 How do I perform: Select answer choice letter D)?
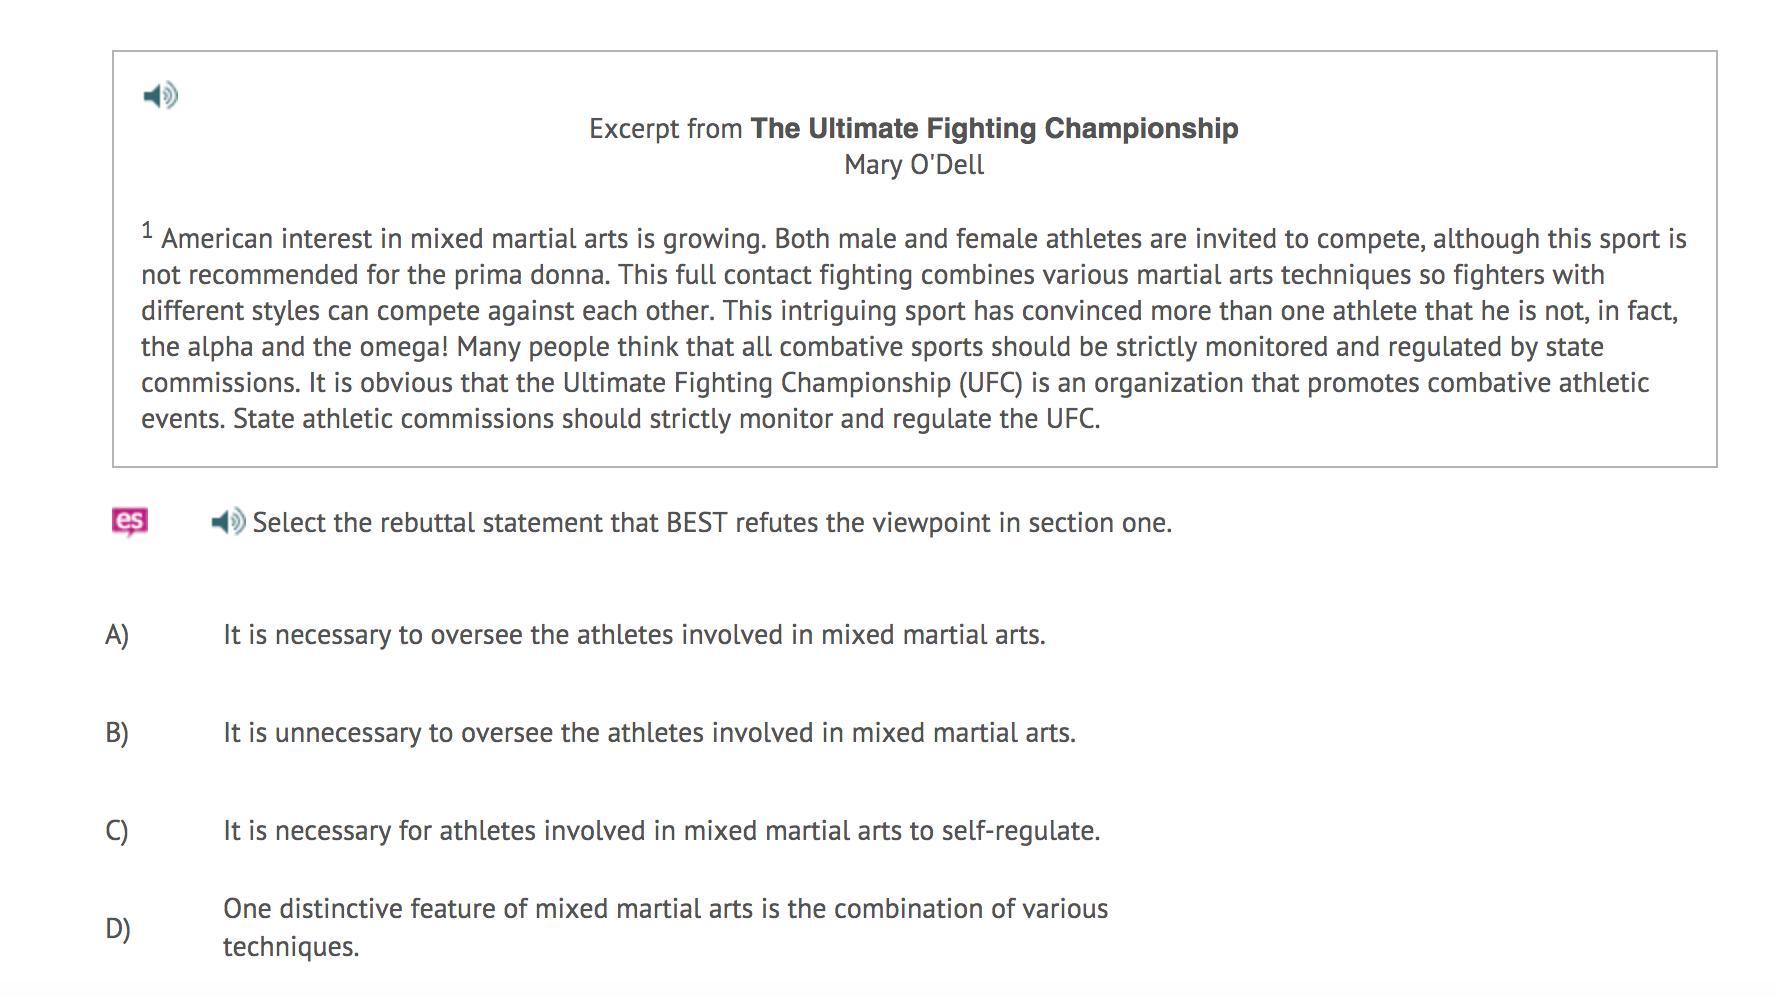(117, 929)
